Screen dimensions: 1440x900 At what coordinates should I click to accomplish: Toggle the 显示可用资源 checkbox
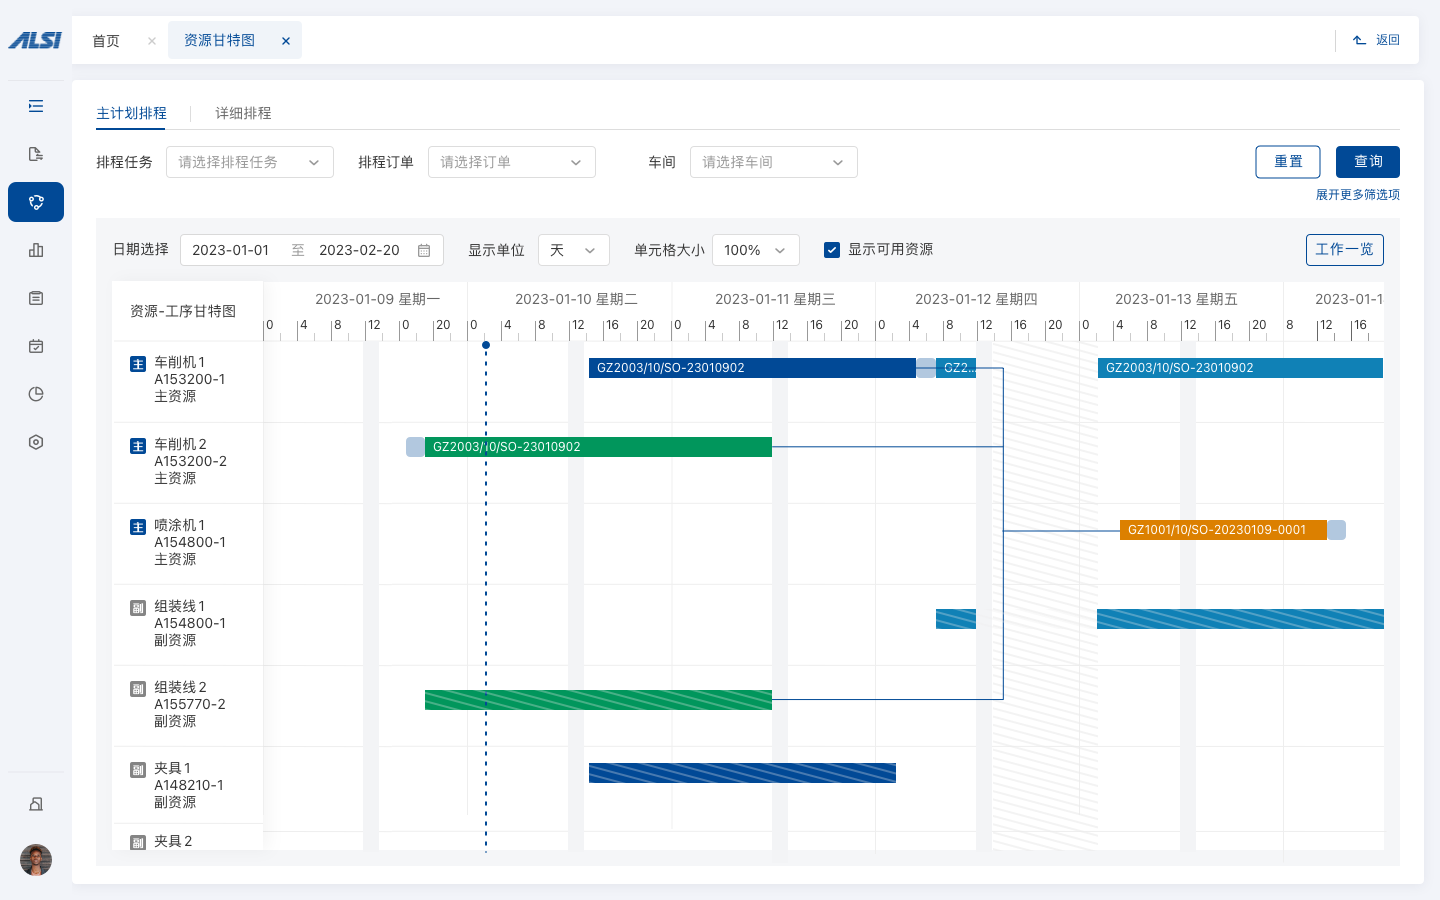click(832, 250)
